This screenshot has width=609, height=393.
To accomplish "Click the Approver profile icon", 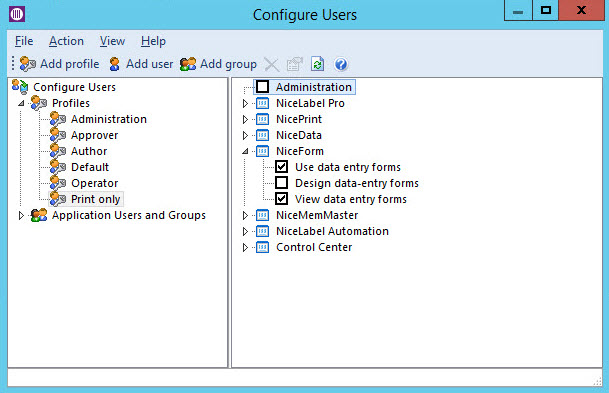I will point(58,135).
